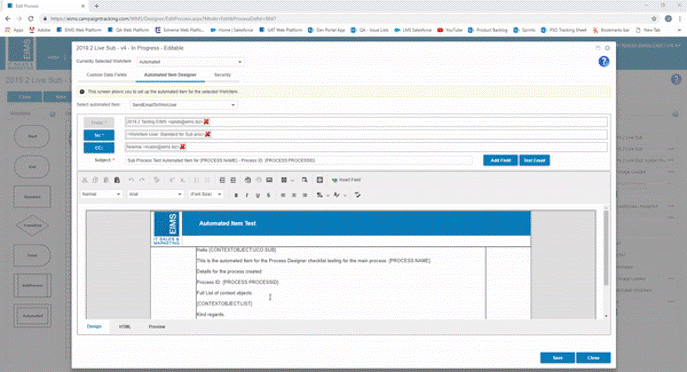The image size is (687, 372).
Task: Cut selection using the scissors toolbar icon
Action: [85, 180]
